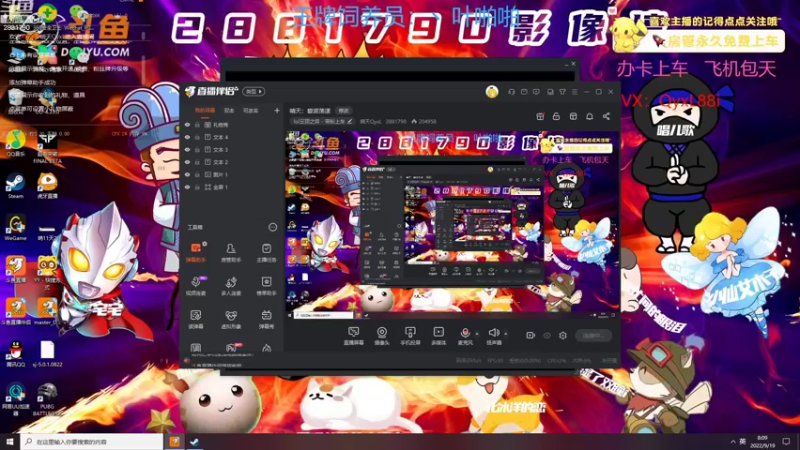
Task: Open the 读弹幕 tool
Action: (x=195, y=319)
